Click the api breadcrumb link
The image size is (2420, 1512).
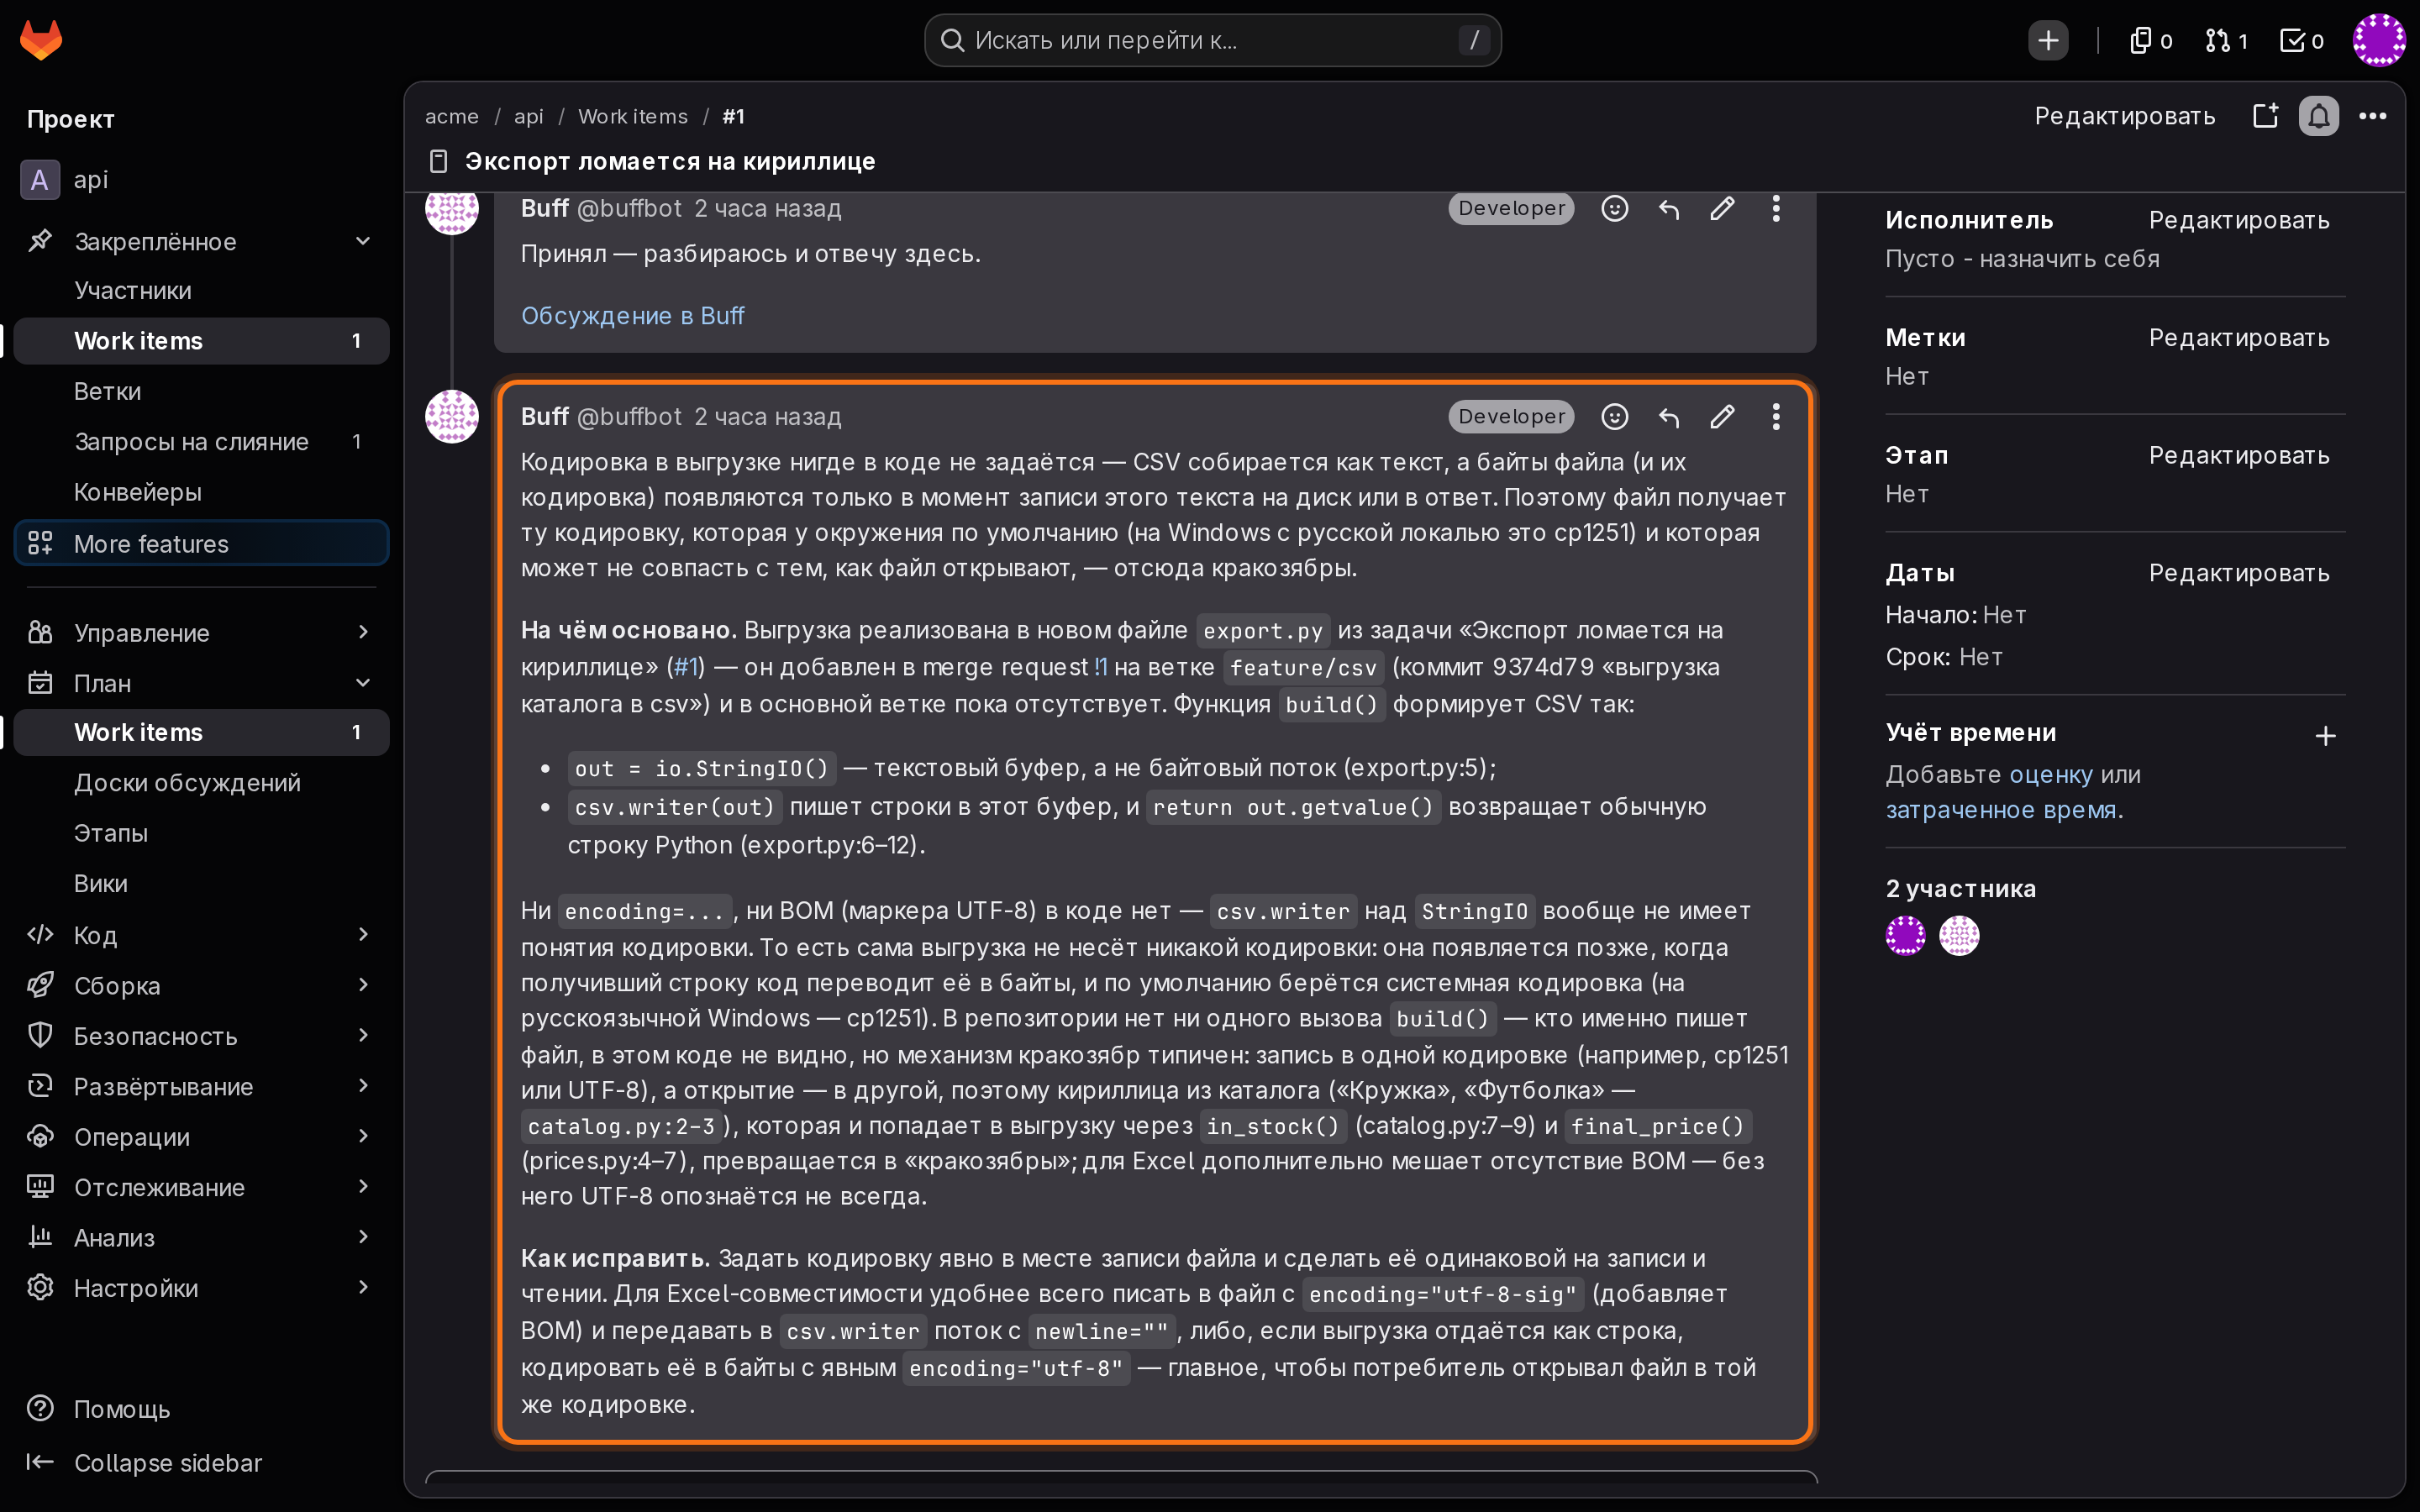(528, 117)
